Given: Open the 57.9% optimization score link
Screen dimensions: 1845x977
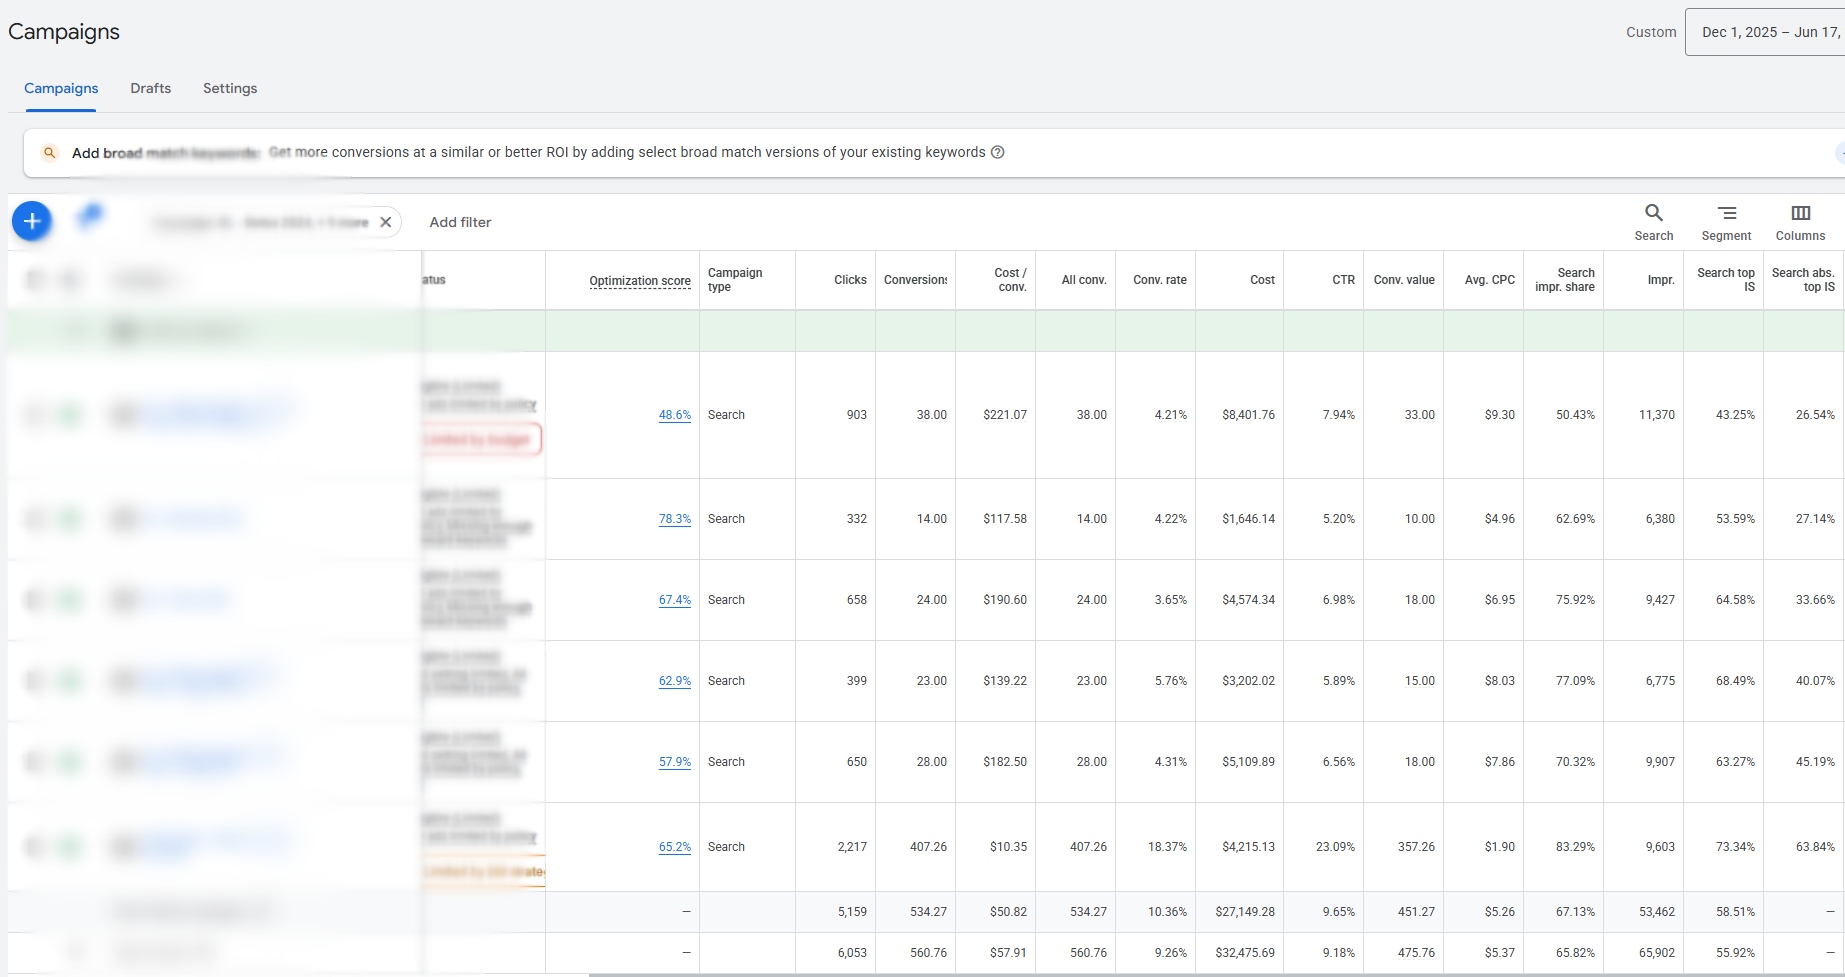Looking at the screenshot, I should [675, 762].
